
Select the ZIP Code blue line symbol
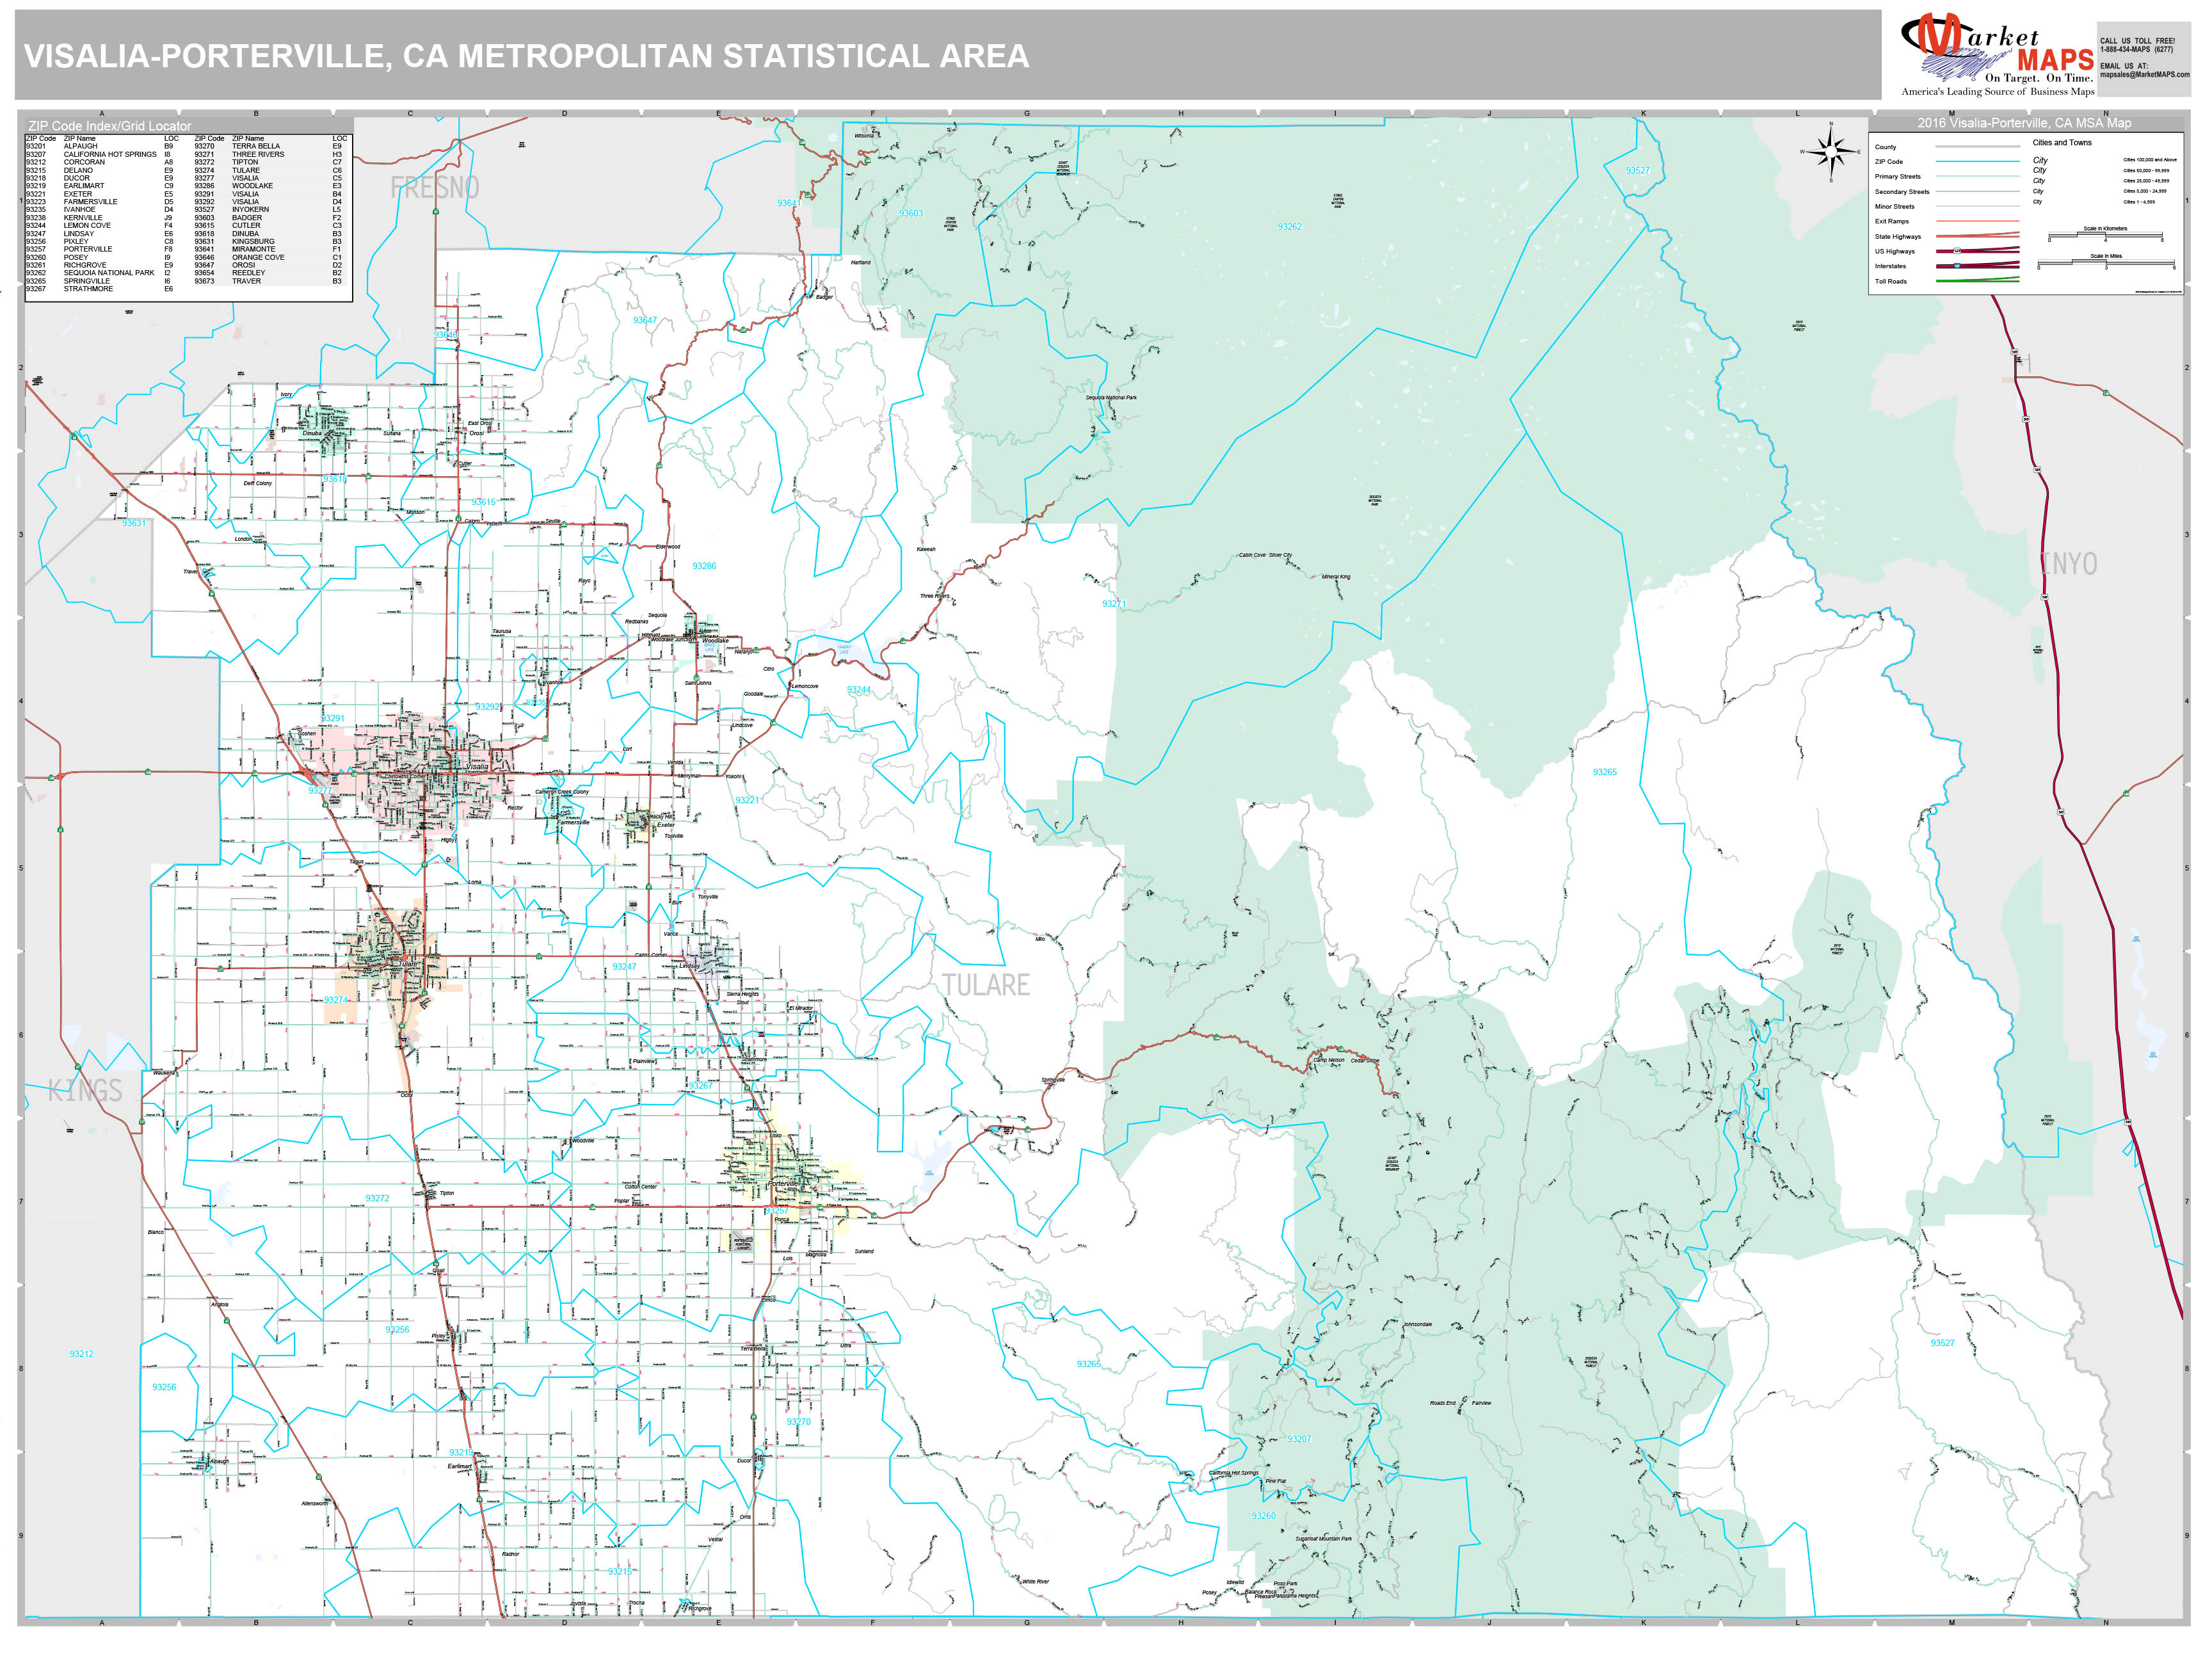(1978, 162)
